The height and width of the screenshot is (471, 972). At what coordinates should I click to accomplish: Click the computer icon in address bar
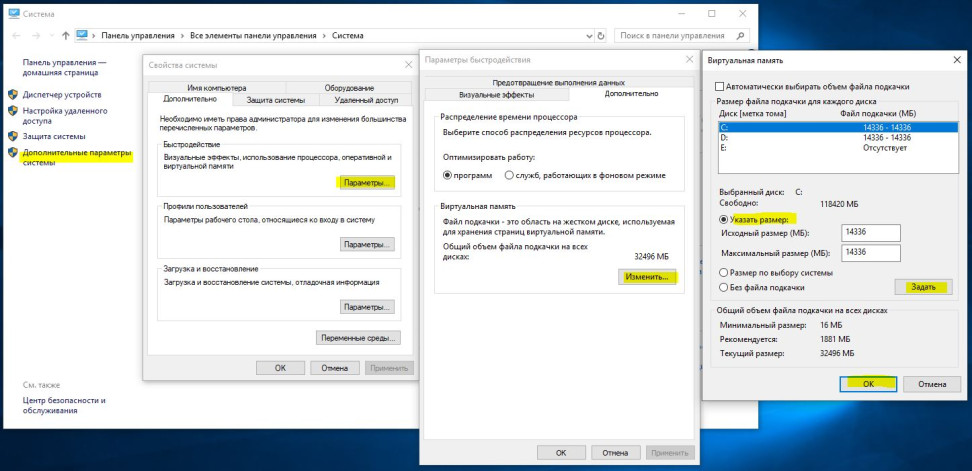tap(82, 35)
